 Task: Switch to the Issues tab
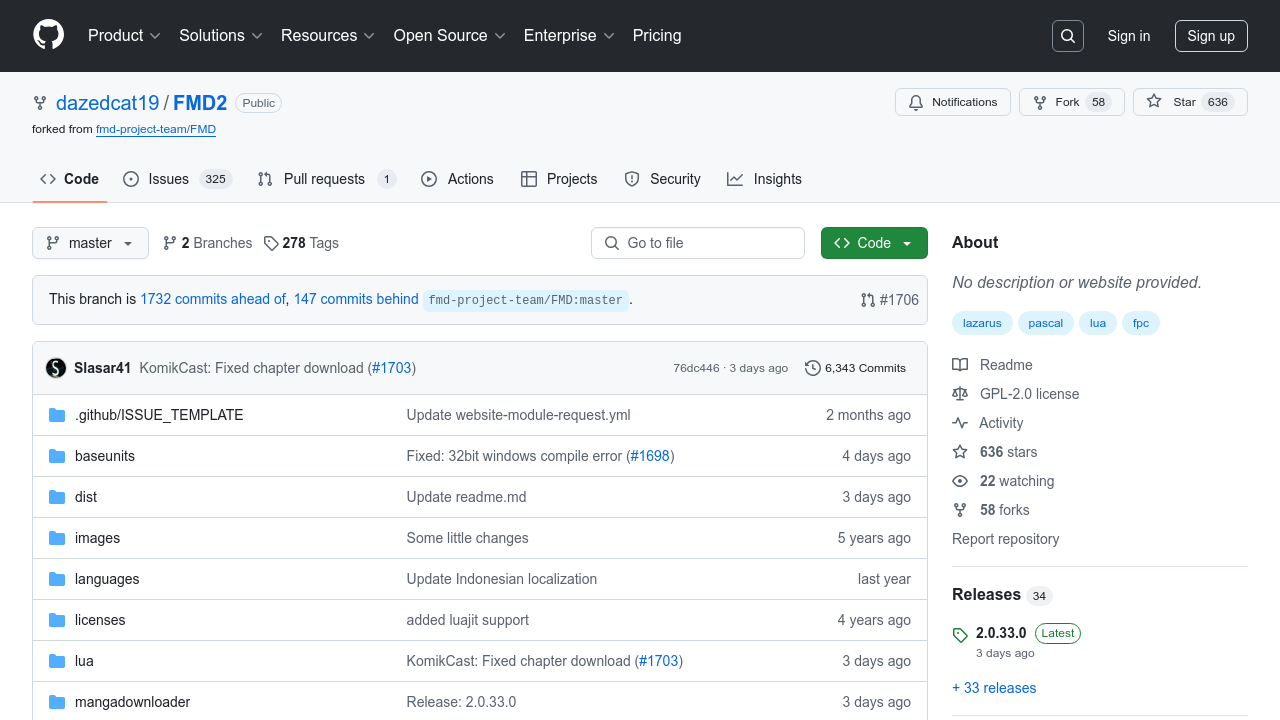(x=177, y=179)
